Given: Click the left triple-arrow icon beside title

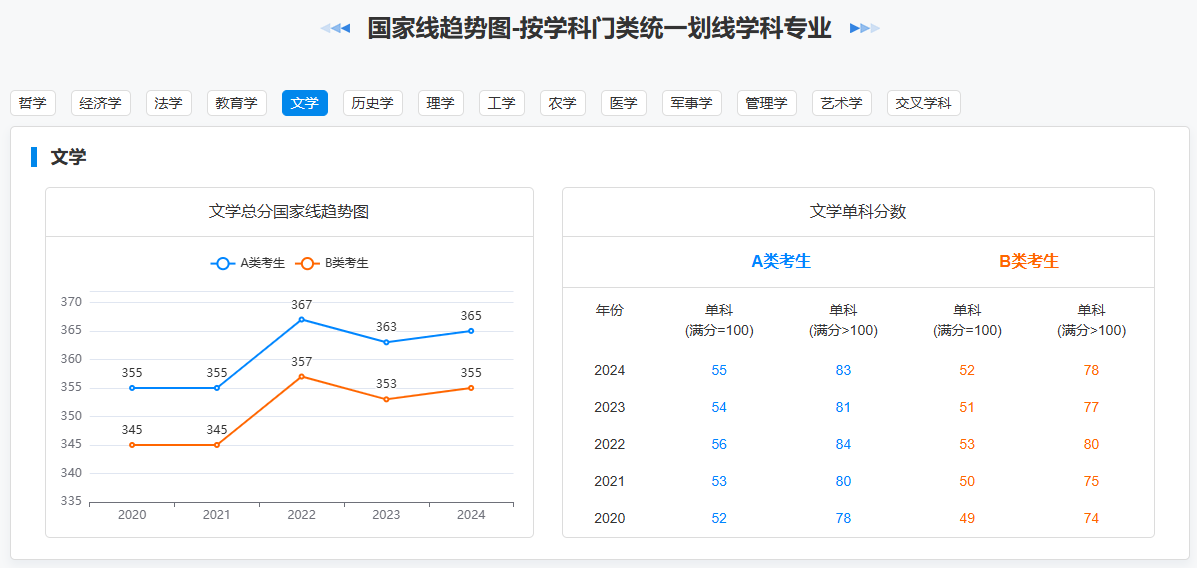Looking at the screenshot, I should click(335, 28).
